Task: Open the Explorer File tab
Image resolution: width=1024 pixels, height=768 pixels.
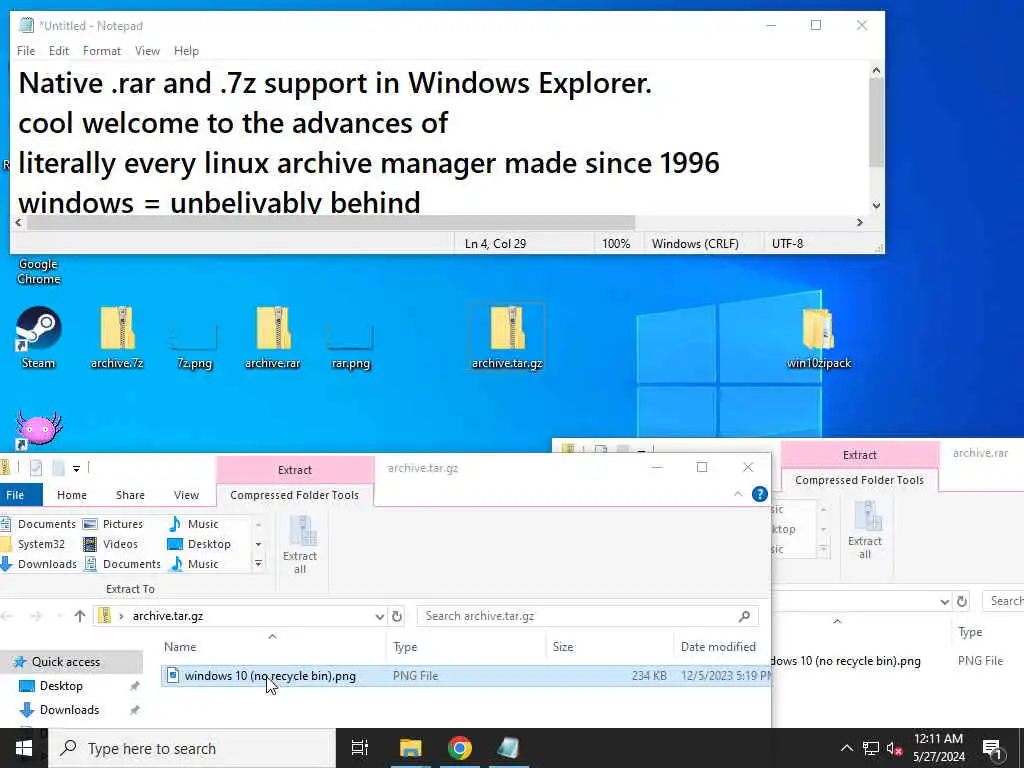Action: tap(17, 495)
